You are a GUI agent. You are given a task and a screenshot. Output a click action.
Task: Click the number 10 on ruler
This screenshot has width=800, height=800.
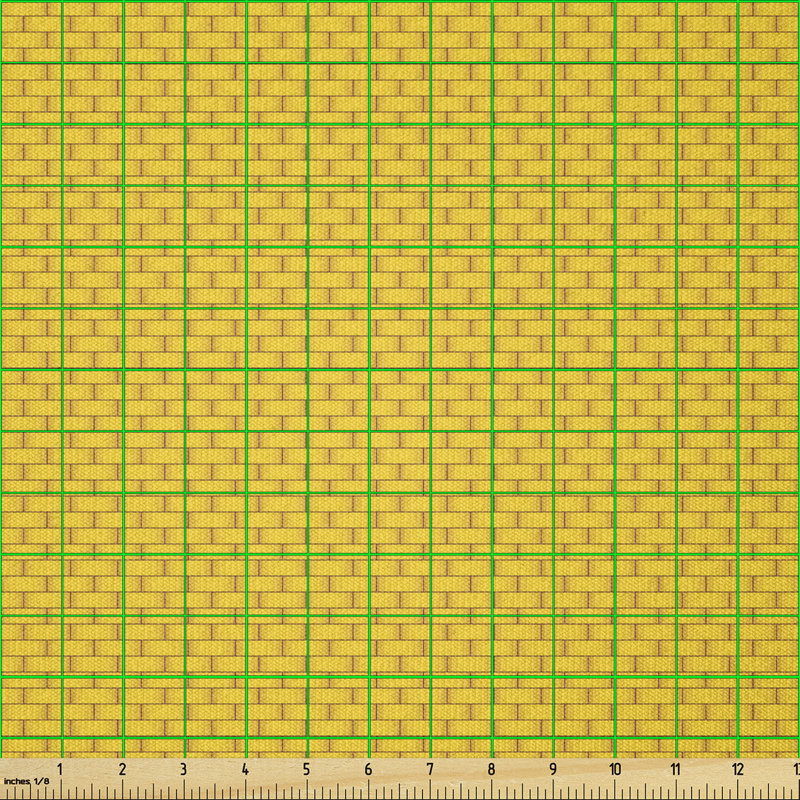(x=614, y=769)
